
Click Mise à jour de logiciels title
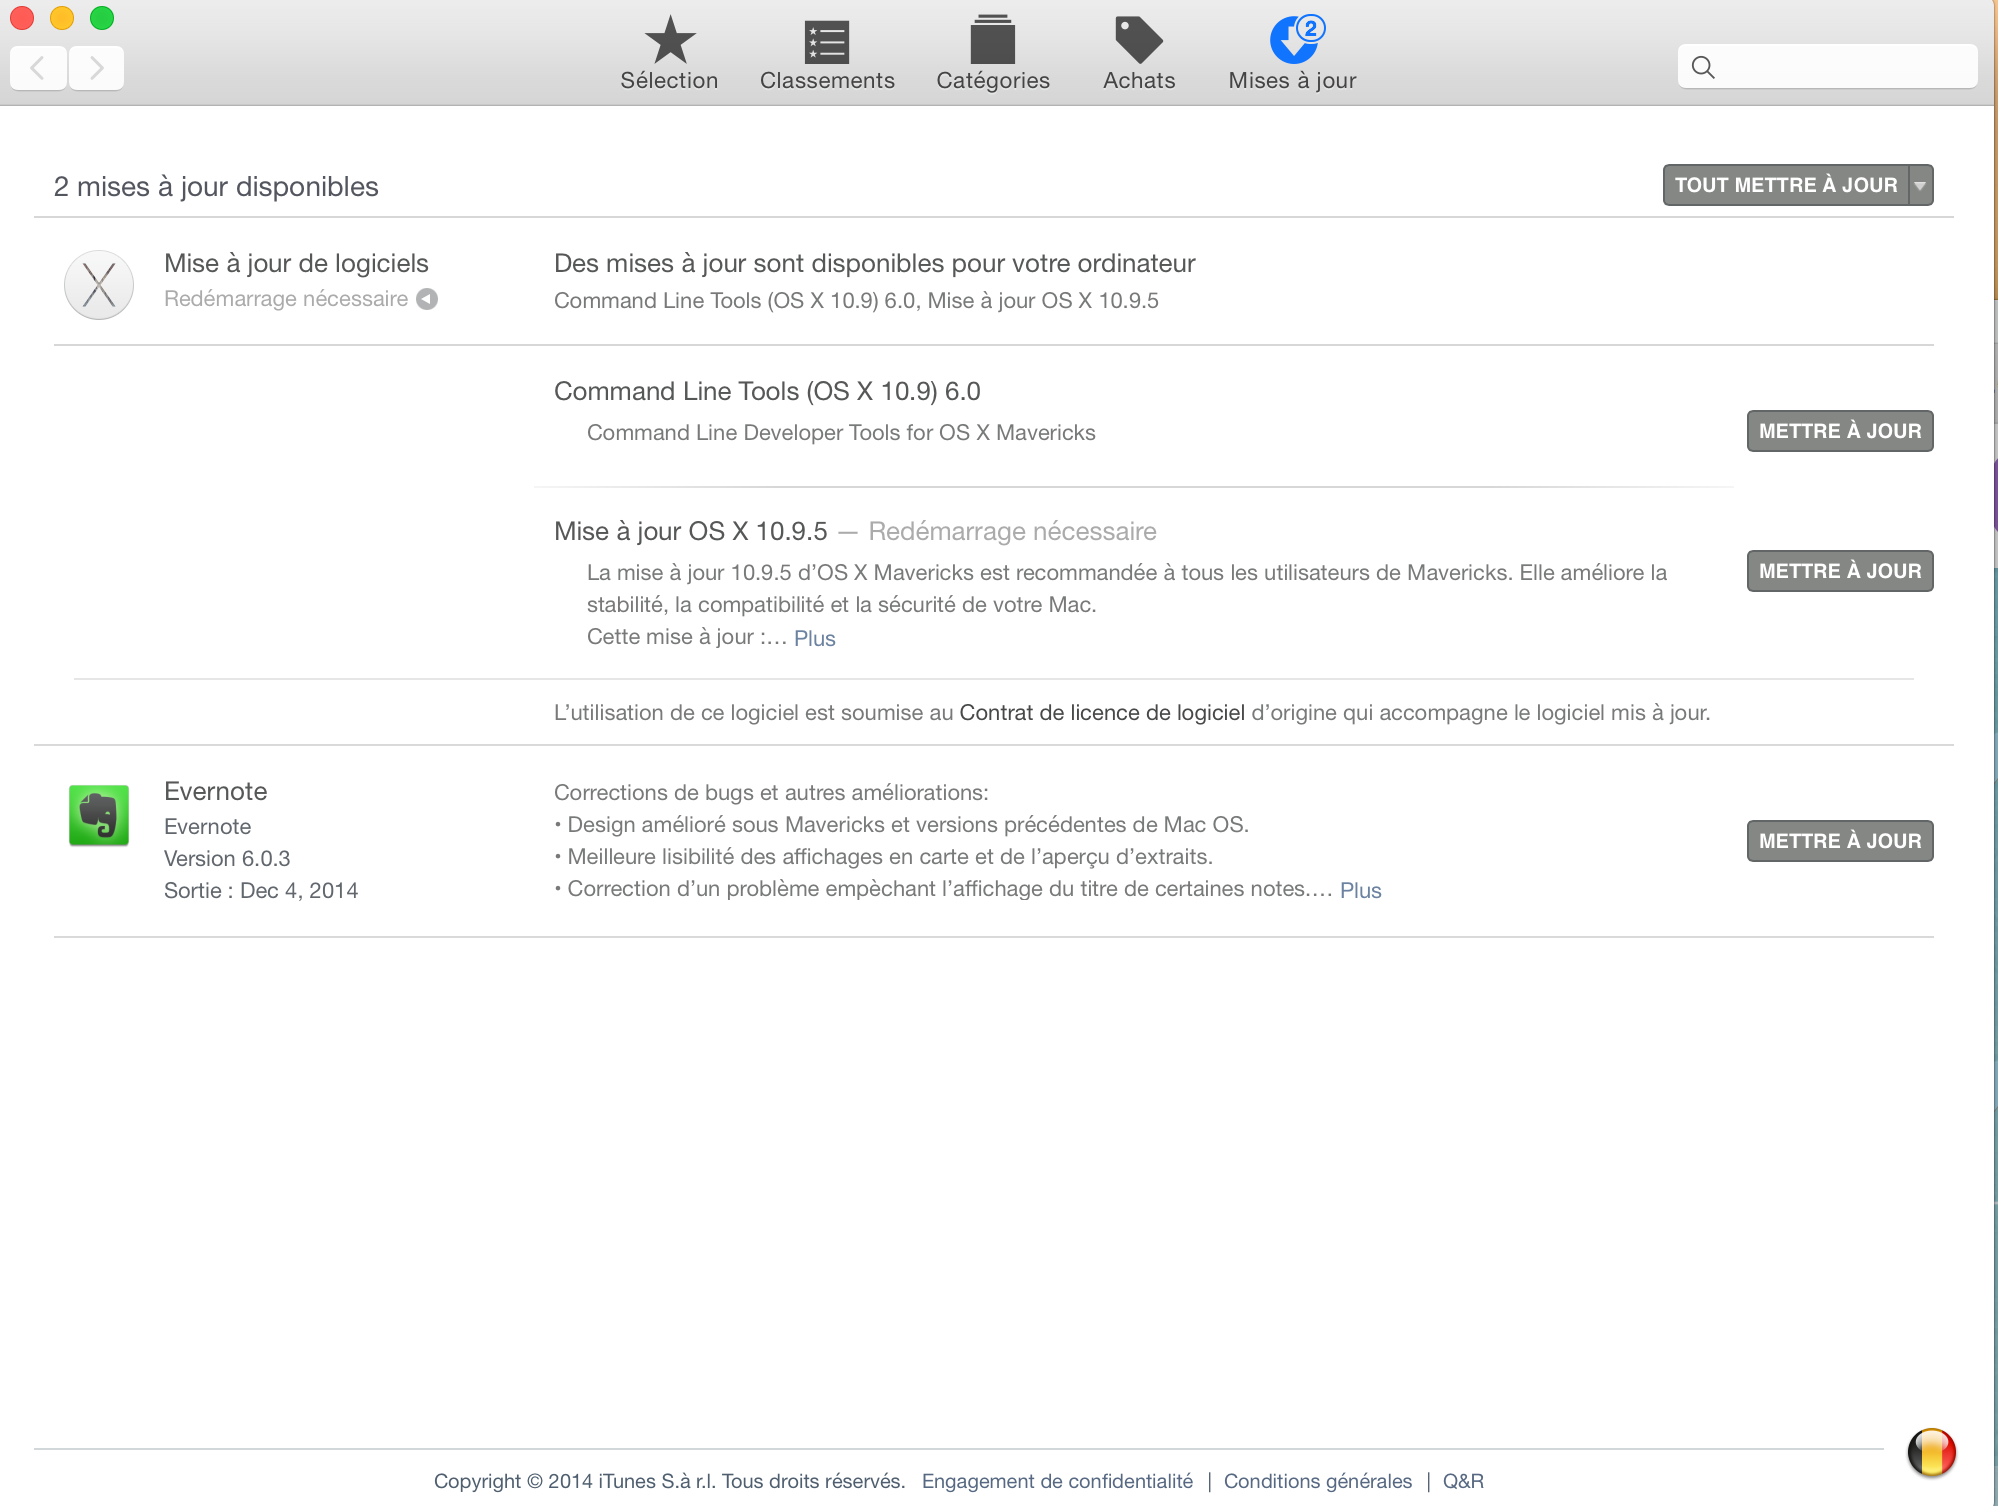[296, 263]
